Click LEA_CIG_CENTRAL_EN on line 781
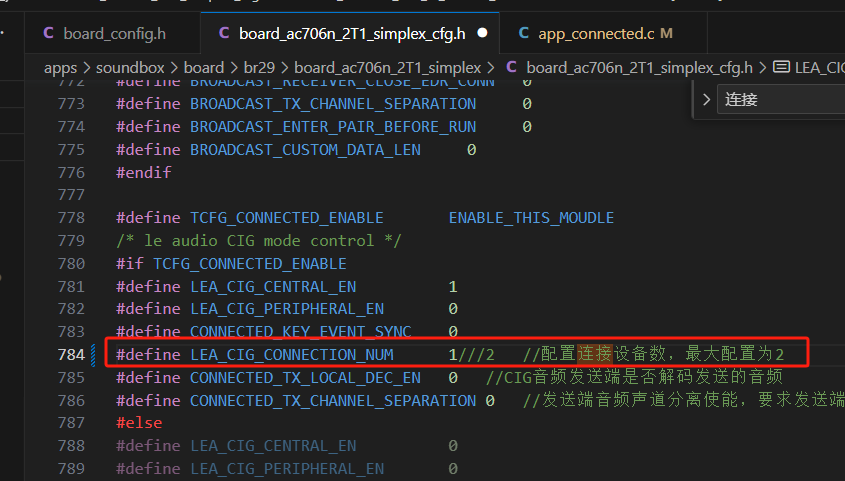The image size is (845, 481). tap(273, 287)
